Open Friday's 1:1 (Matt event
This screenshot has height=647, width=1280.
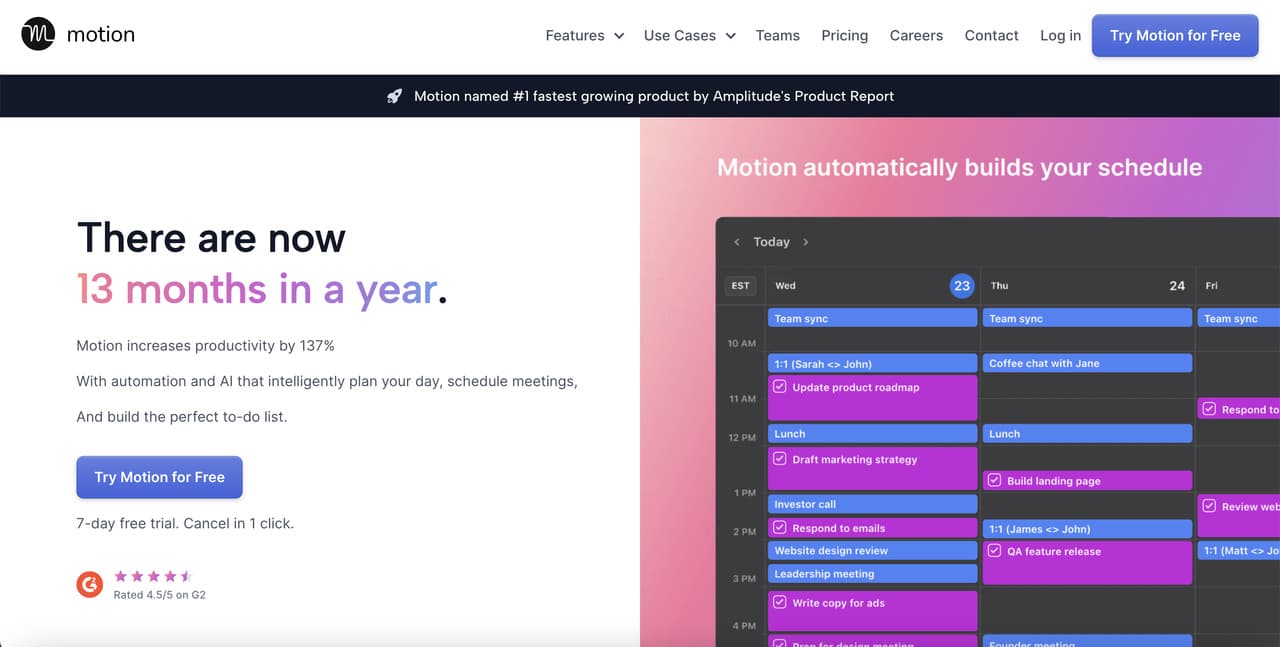pyautogui.click(x=1239, y=551)
